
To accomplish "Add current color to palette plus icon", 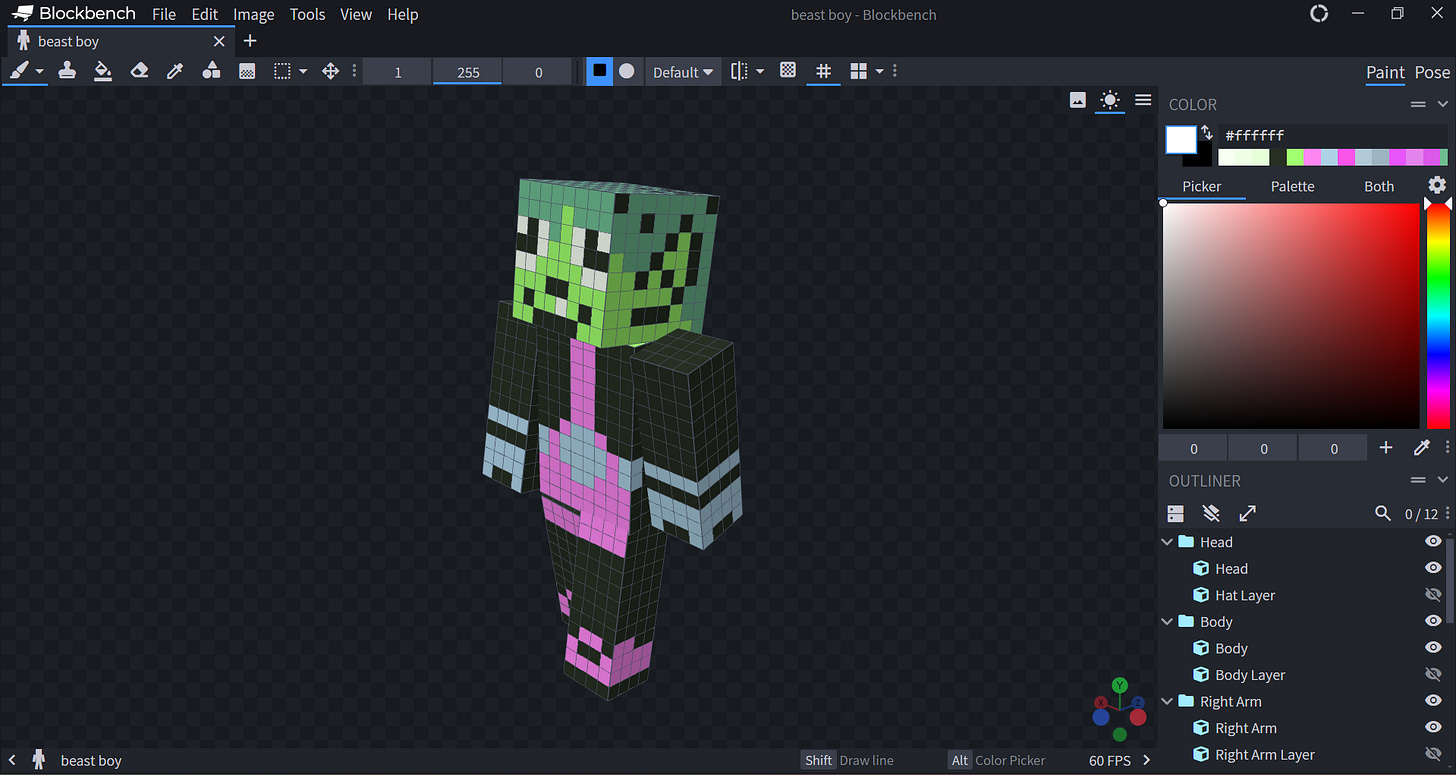I will pyautogui.click(x=1386, y=448).
